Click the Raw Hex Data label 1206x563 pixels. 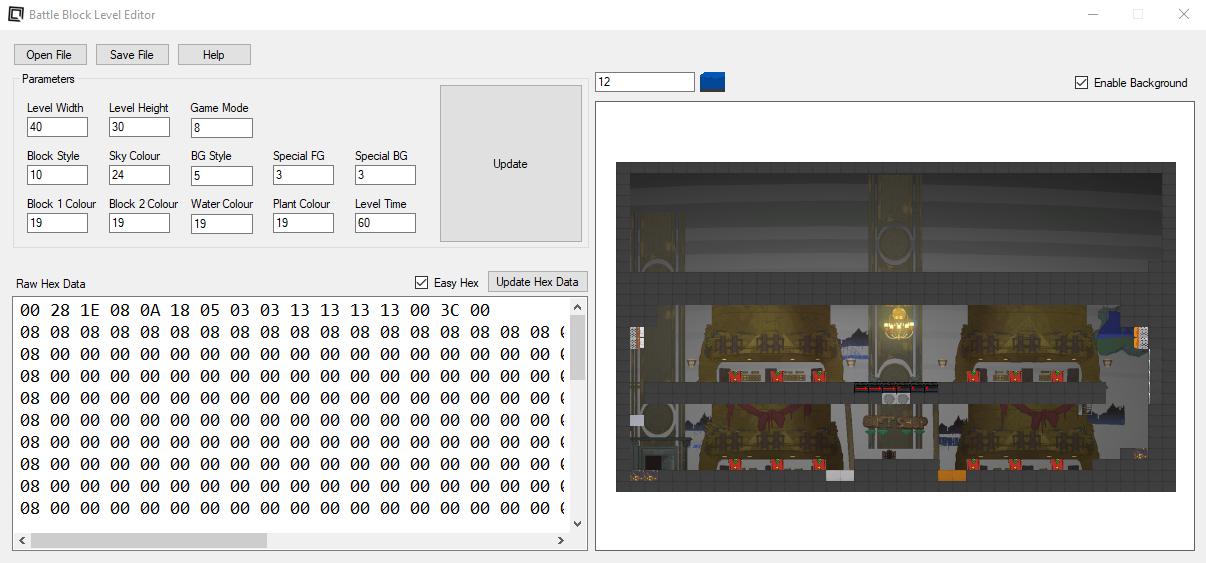click(51, 284)
